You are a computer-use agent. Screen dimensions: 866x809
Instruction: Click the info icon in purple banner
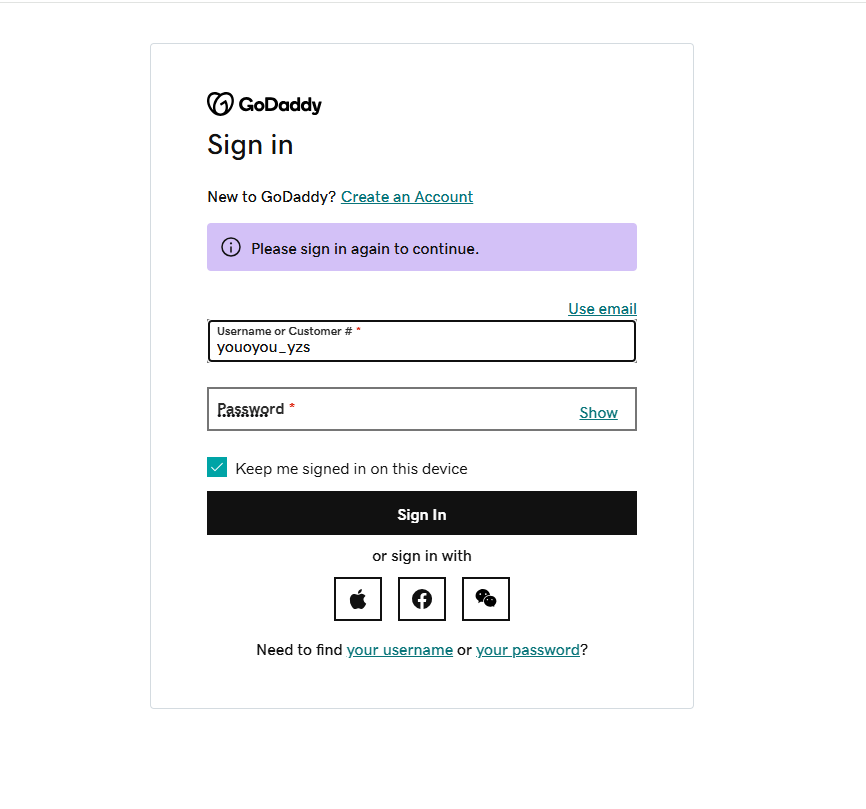(x=231, y=247)
